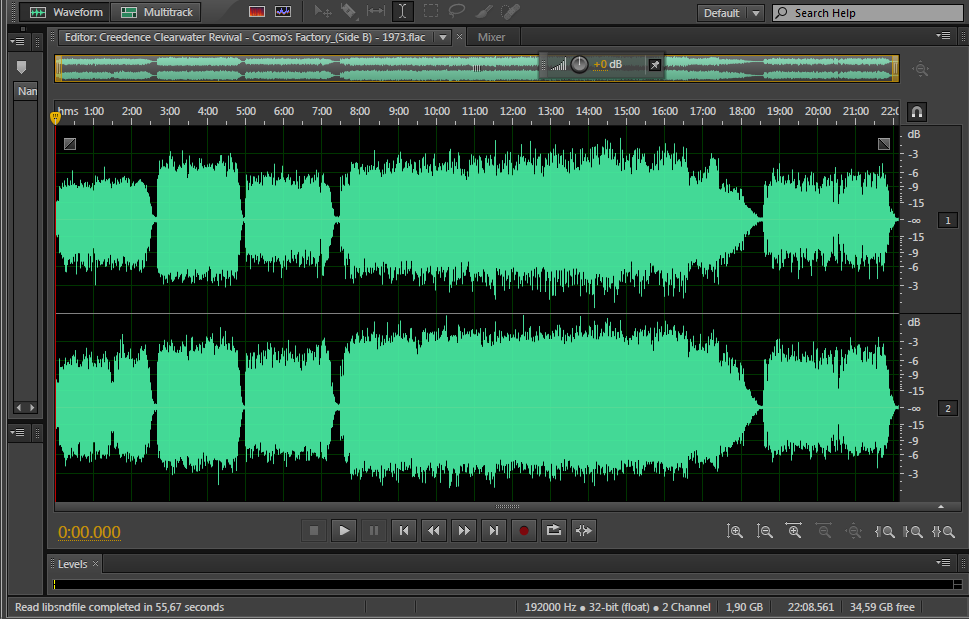Adjust the HUD amplitude knob
Screen dimensions: 969x619
pyautogui.click(x=579, y=64)
